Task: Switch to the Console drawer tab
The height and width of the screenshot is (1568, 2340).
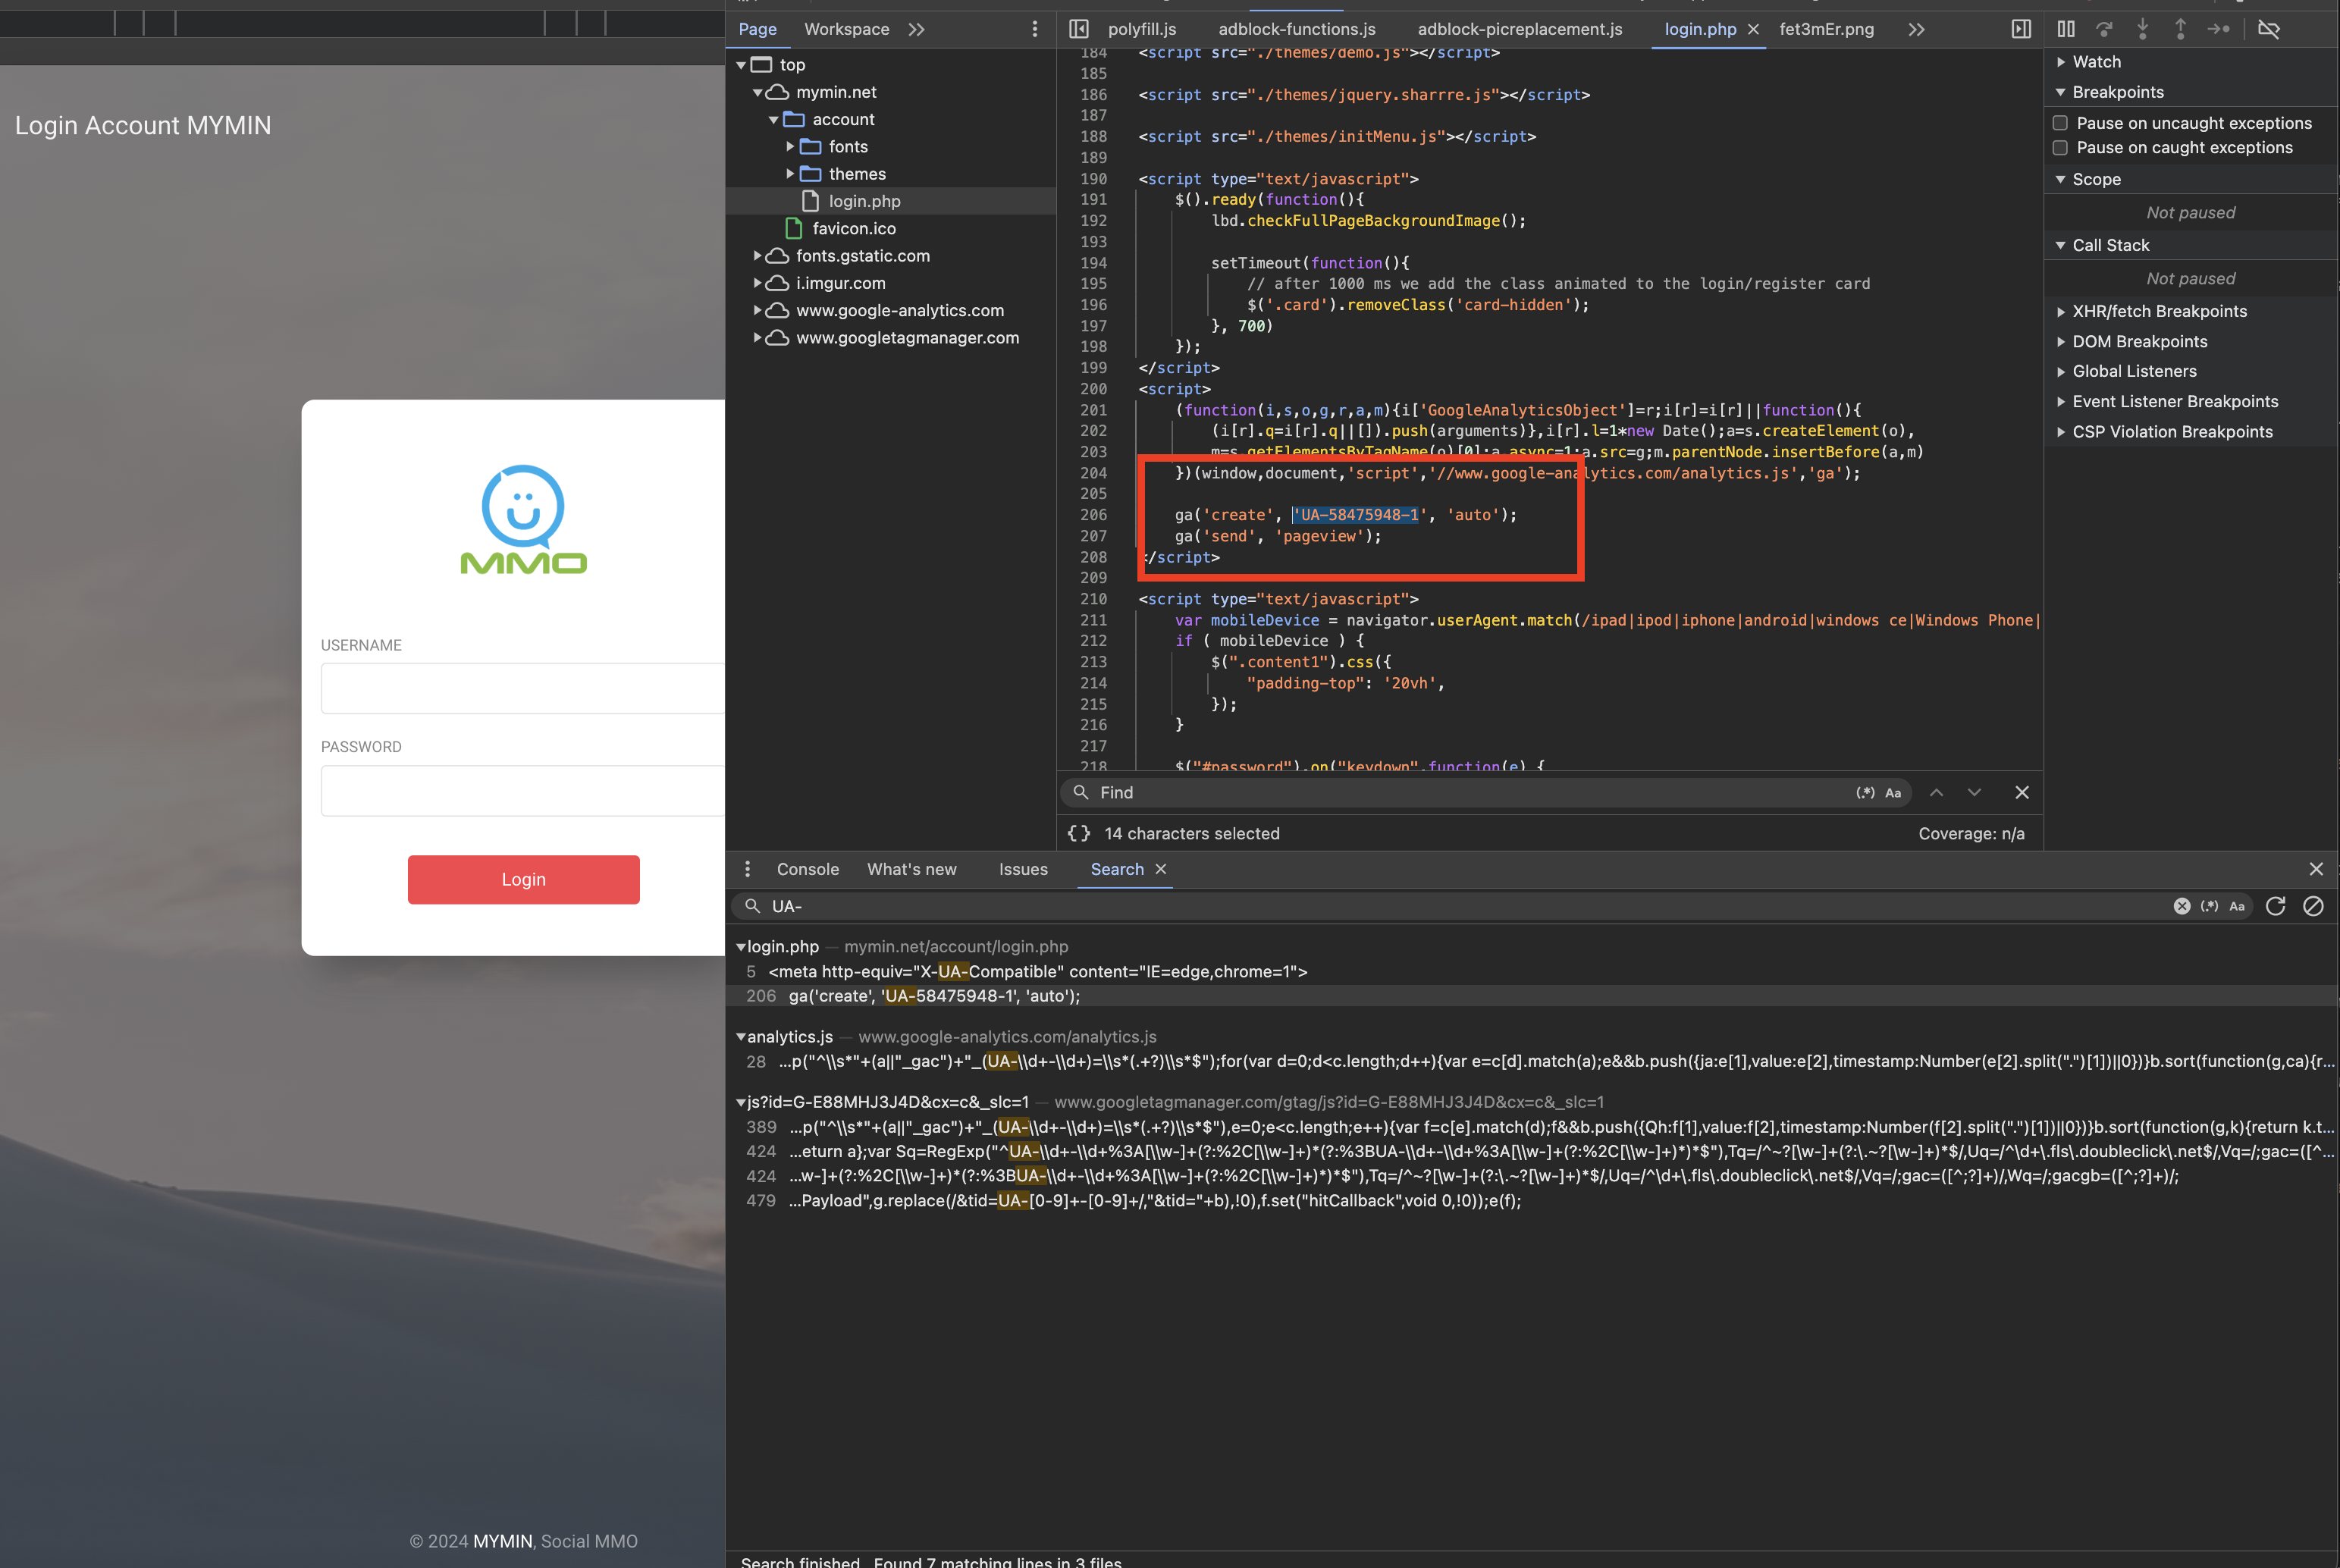Action: [807, 869]
